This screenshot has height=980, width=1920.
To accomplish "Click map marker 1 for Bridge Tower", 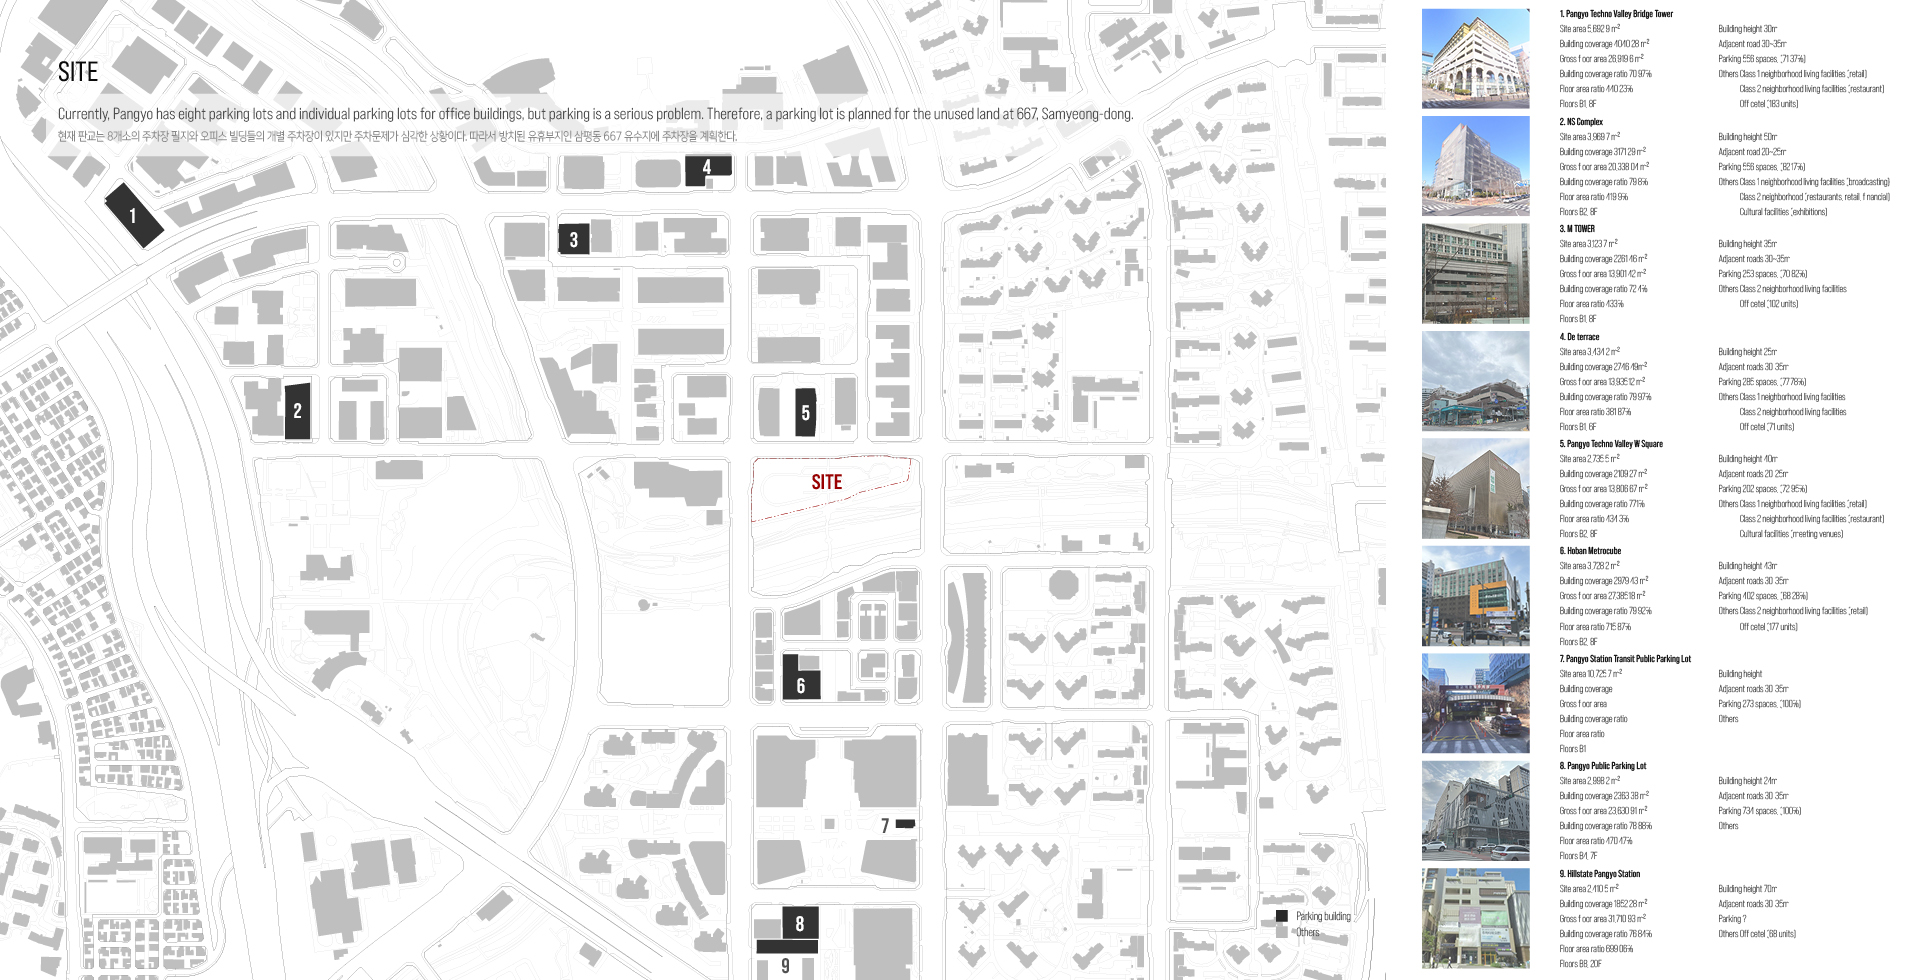I will (x=133, y=215).
